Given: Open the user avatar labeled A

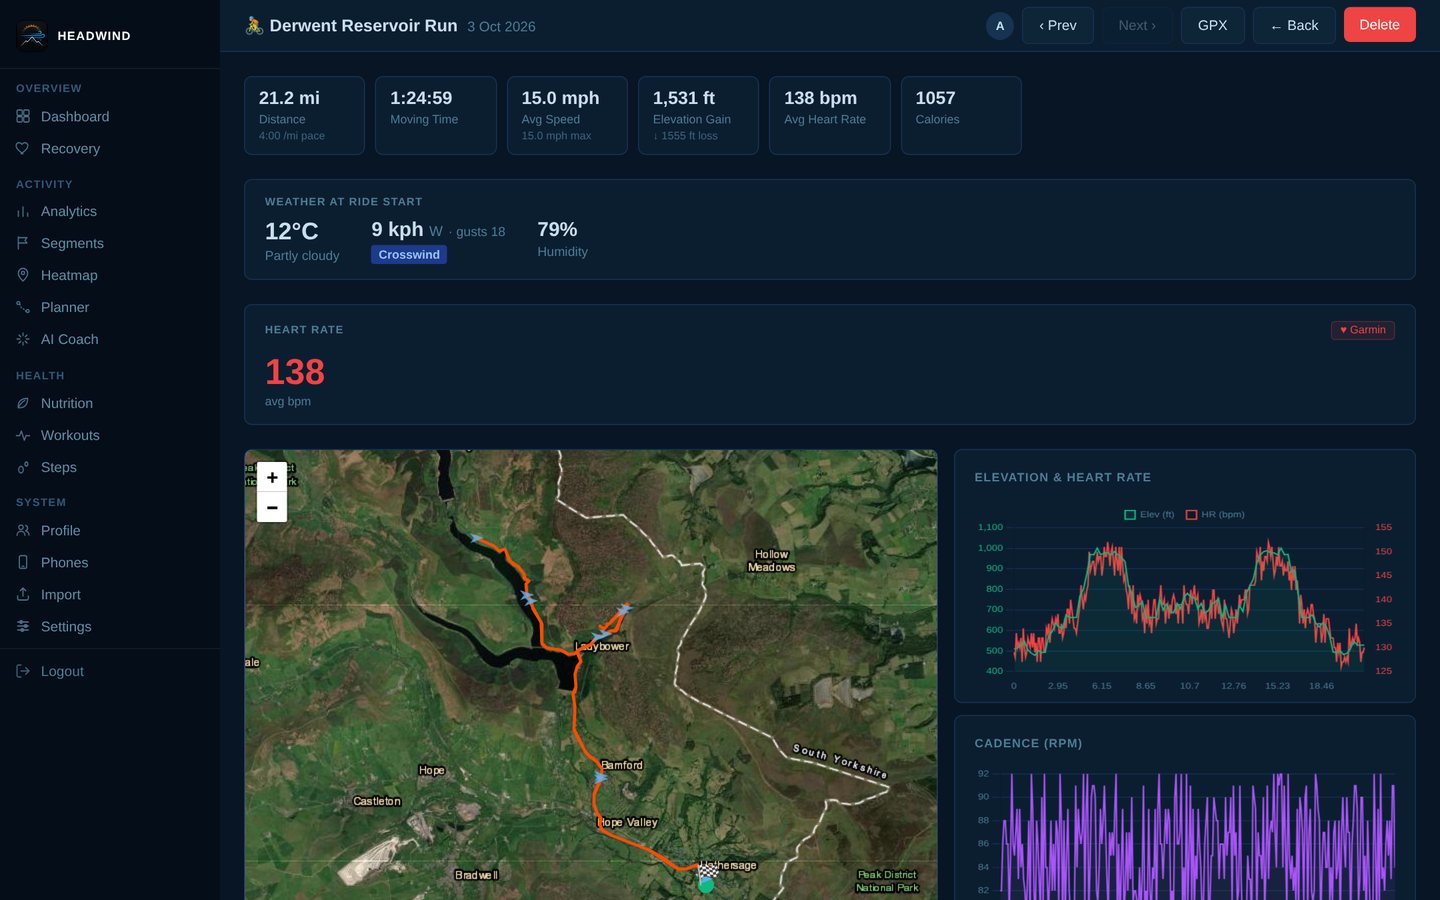Looking at the screenshot, I should [1000, 26].
